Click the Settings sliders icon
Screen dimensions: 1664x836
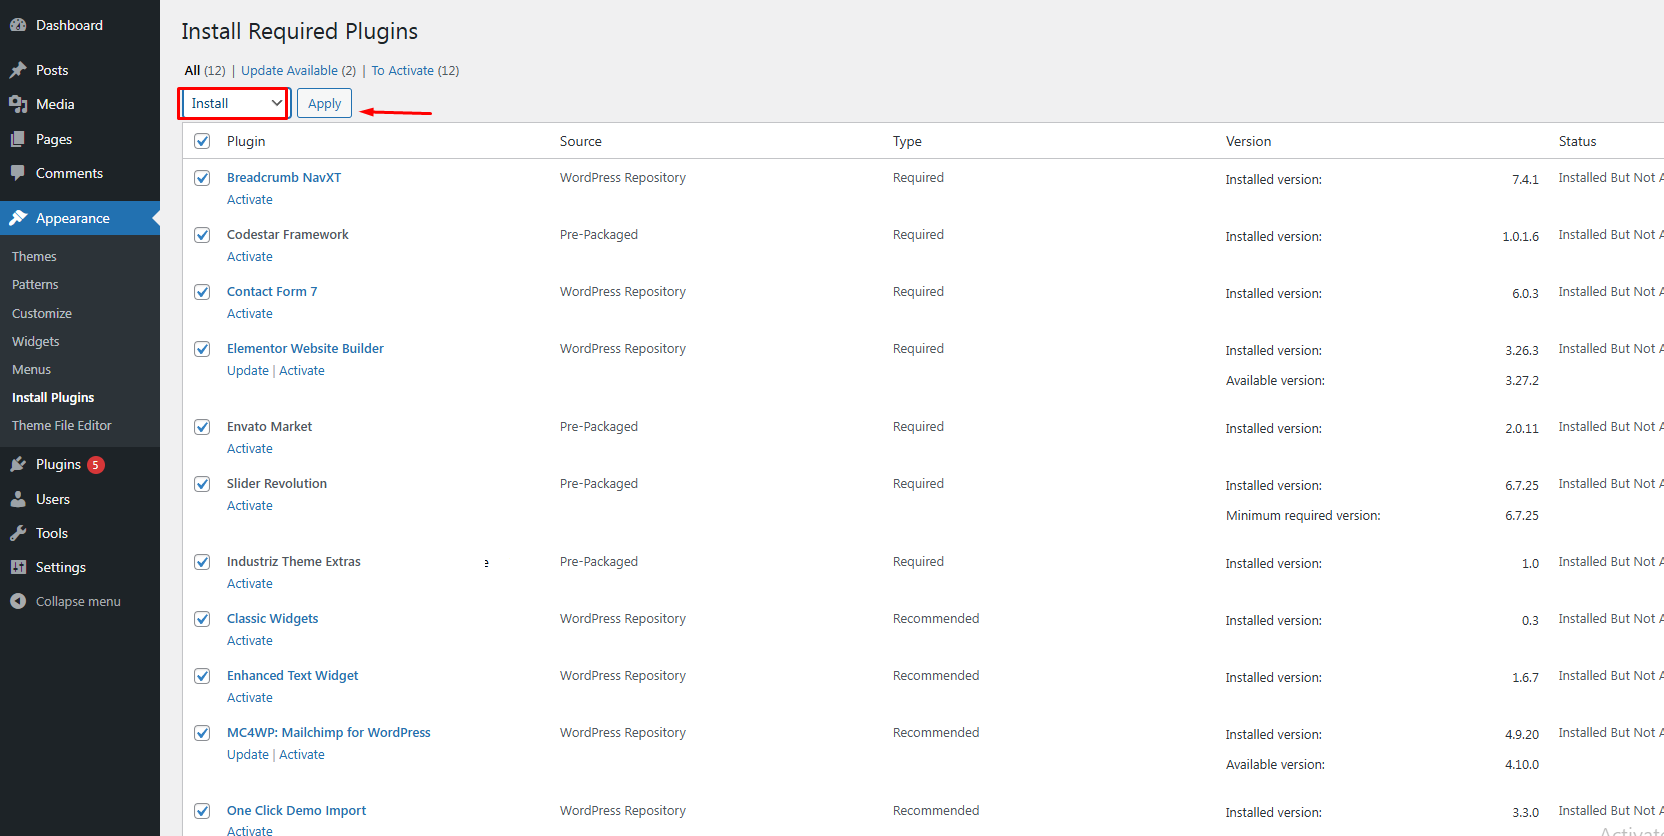click(x=18, y=567)
